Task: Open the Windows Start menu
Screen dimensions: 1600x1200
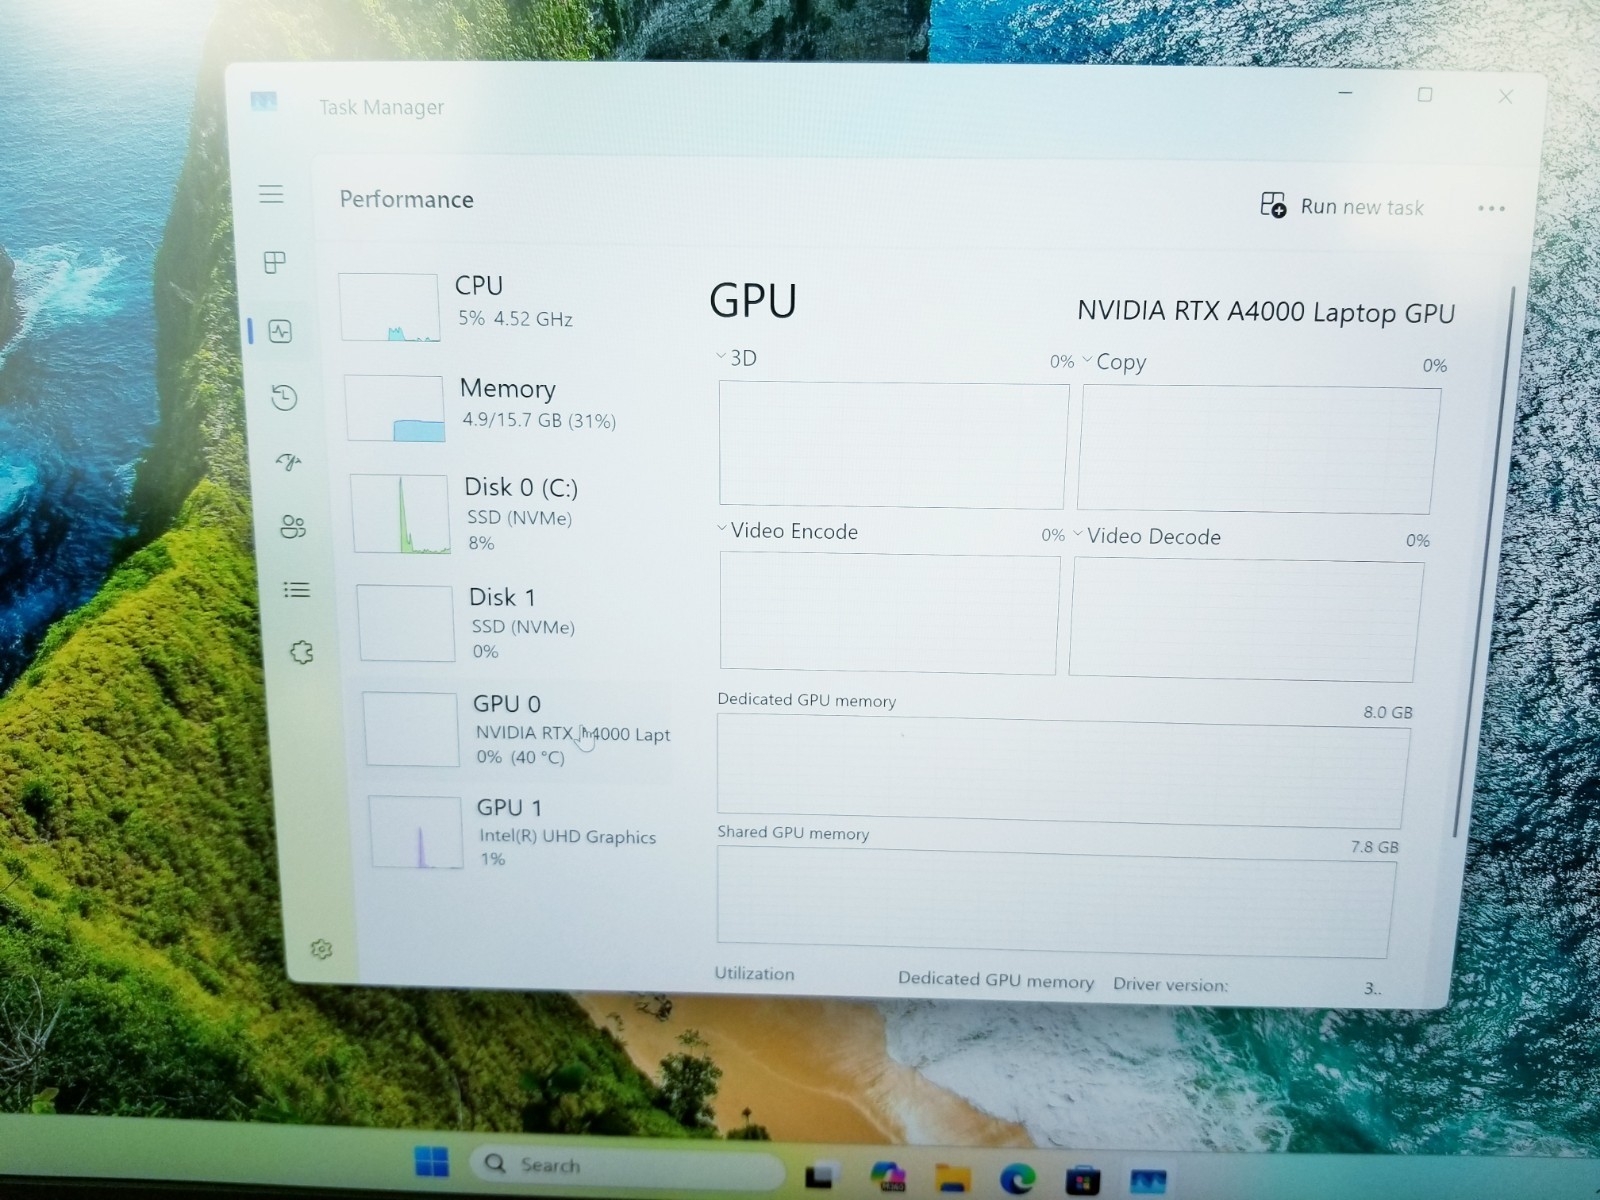Action: (x=432, y=1162)
